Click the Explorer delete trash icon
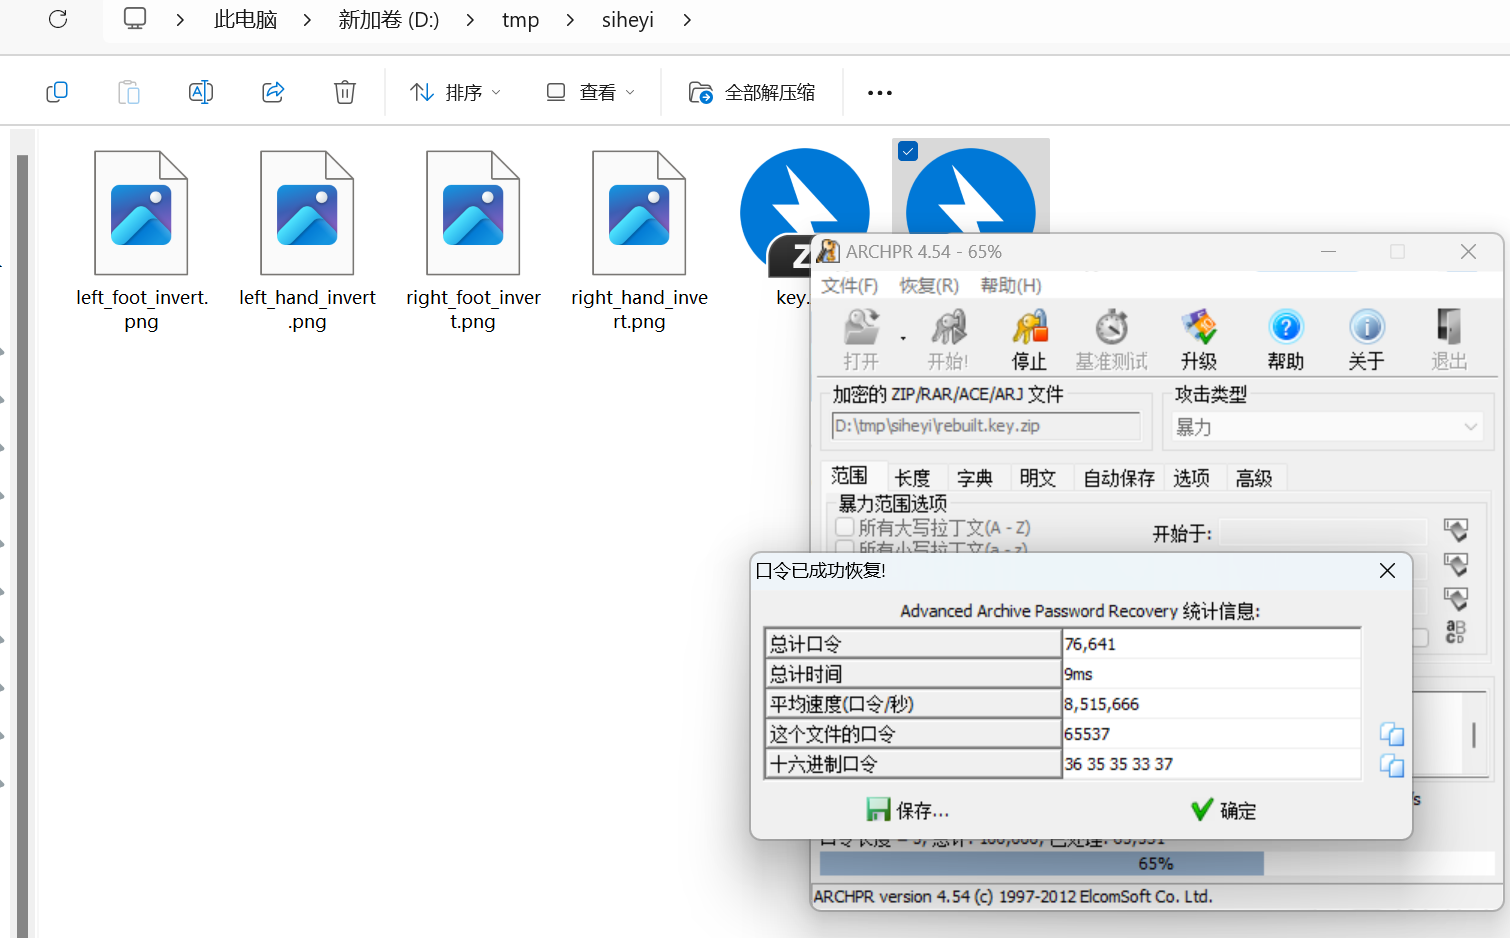Viewport: 1510px width, 938px height. (345, 92)
